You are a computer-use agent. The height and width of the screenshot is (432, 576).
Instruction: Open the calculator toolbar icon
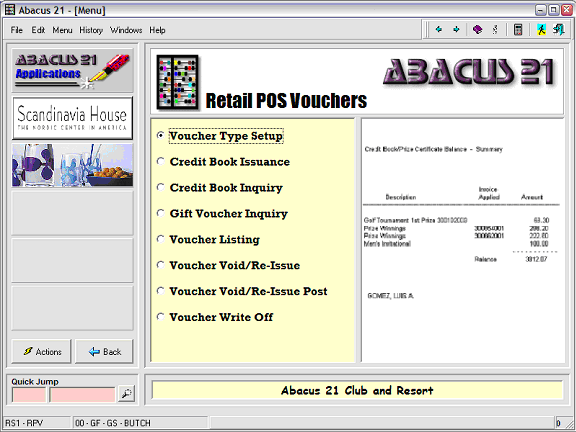(518, 29)
